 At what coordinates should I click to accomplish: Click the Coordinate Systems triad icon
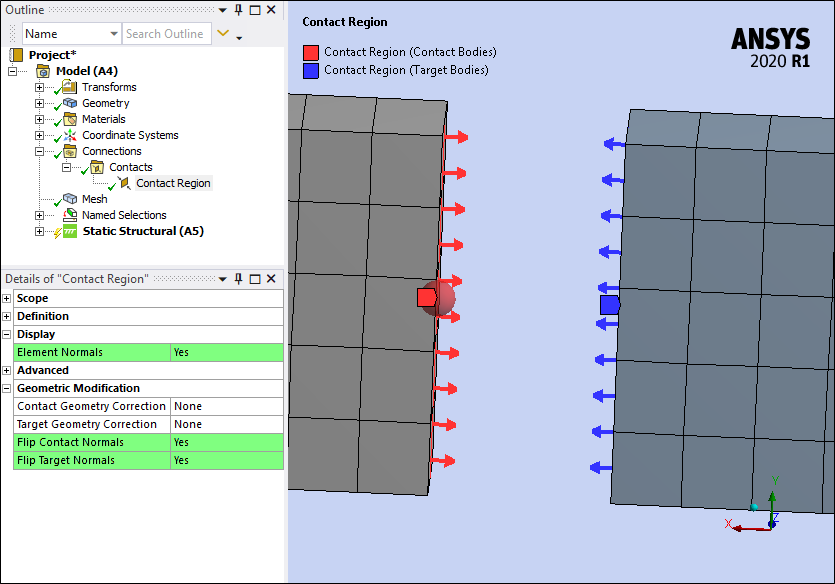pos(70,135)
